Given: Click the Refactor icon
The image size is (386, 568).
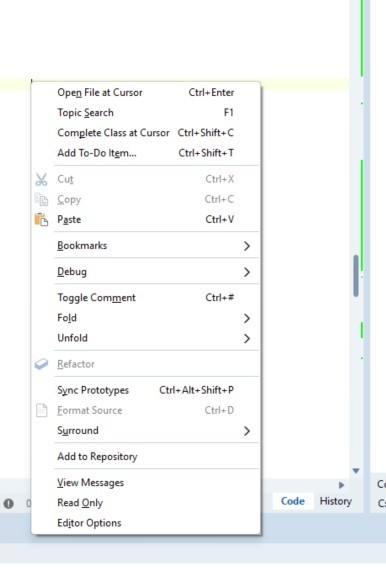Looking at the screenshot, I should click(x=41, y=364).
